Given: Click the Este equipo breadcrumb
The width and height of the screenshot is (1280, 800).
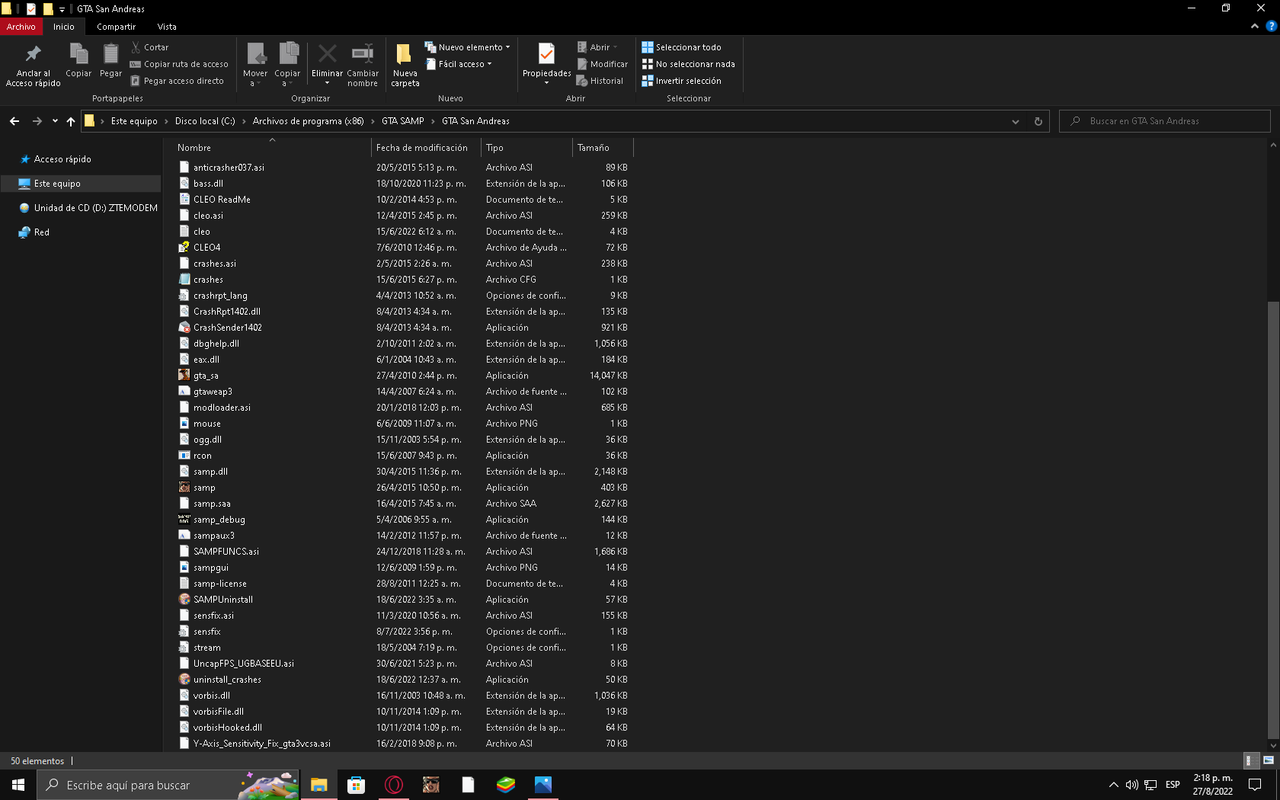Looking at the screenshot, I should 134,121.
